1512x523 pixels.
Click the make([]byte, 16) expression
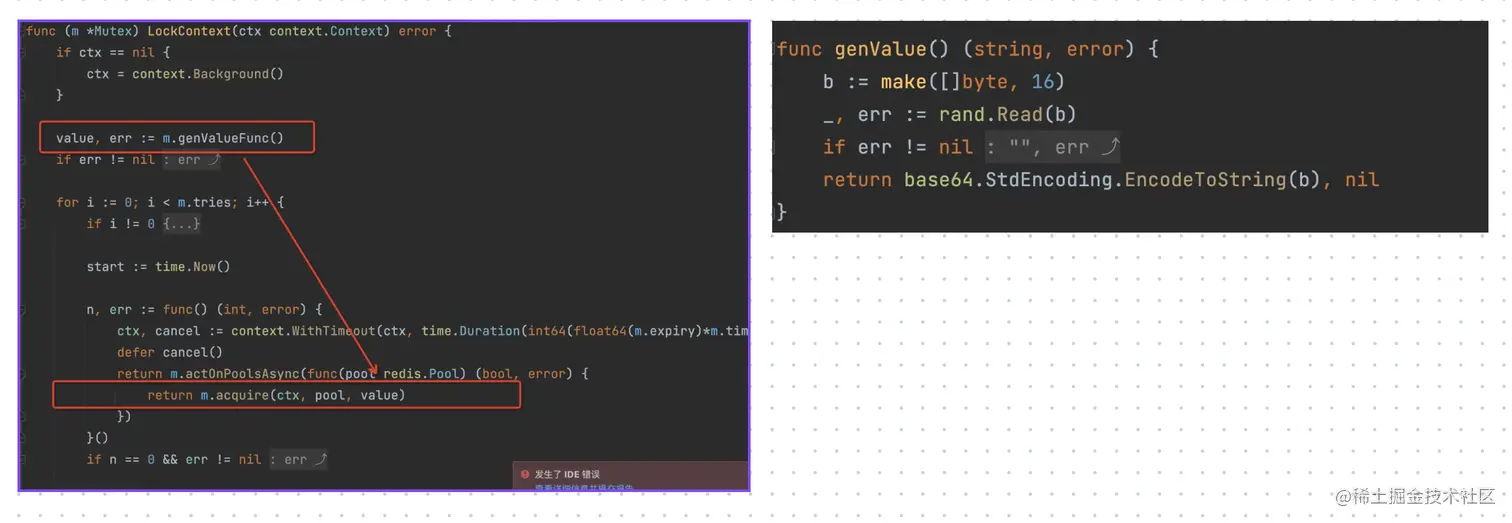tap(973, 82)
